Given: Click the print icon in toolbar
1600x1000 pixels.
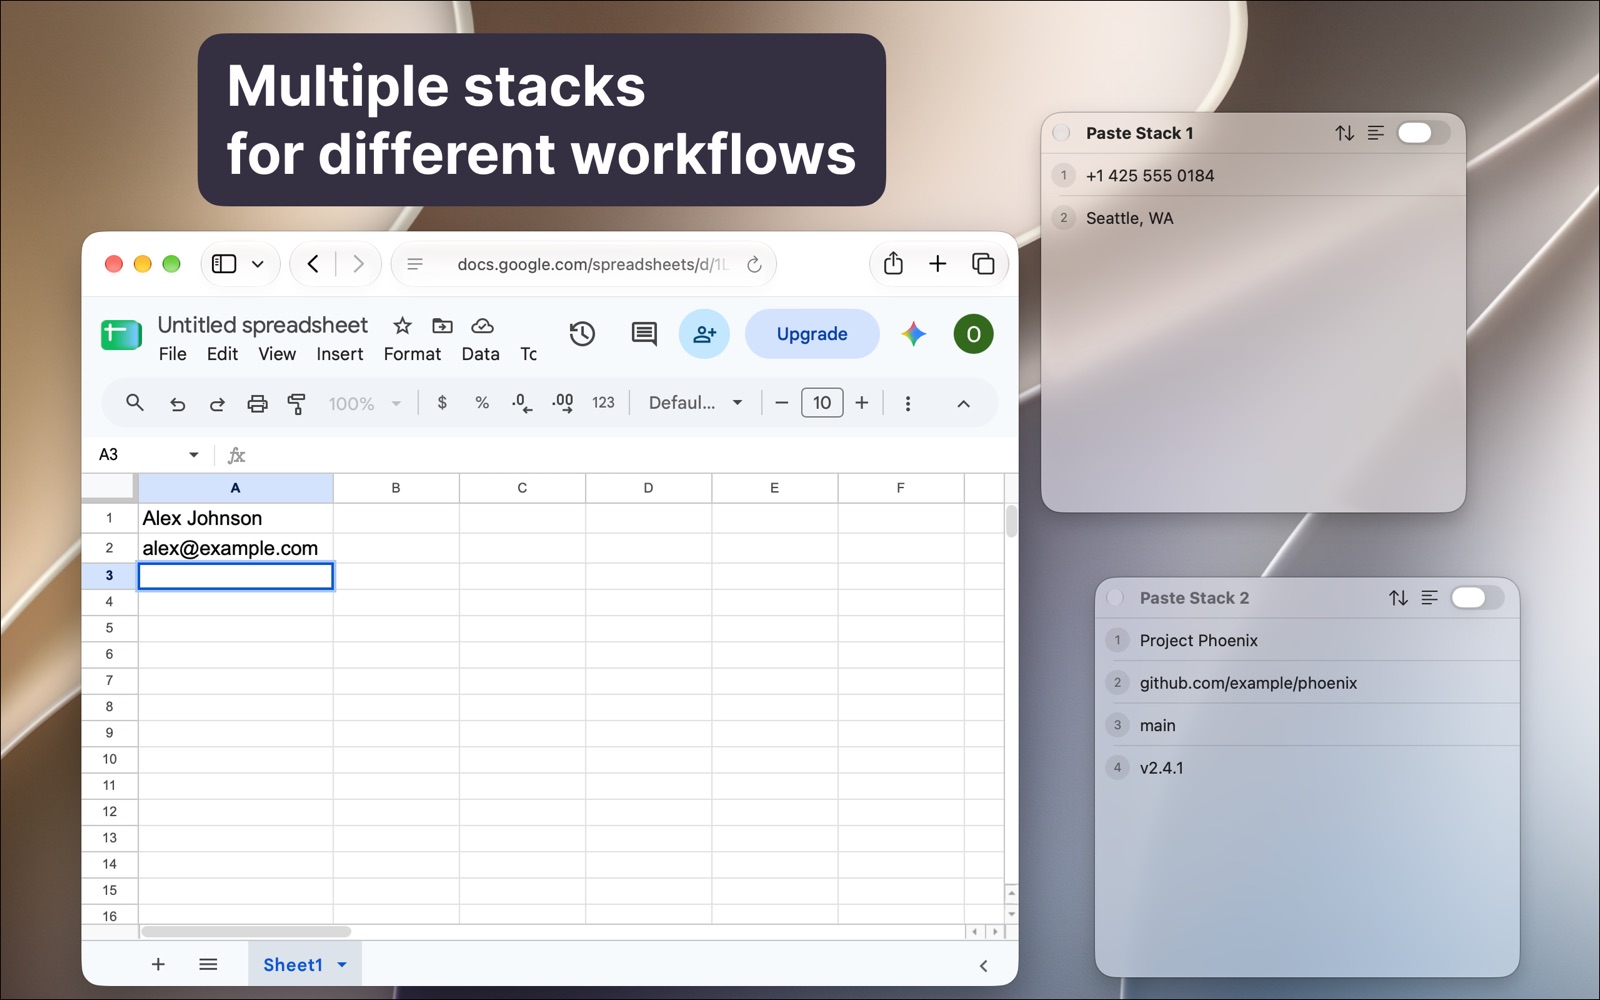Looking at the screenshot, I should click(x=257, y=404).
